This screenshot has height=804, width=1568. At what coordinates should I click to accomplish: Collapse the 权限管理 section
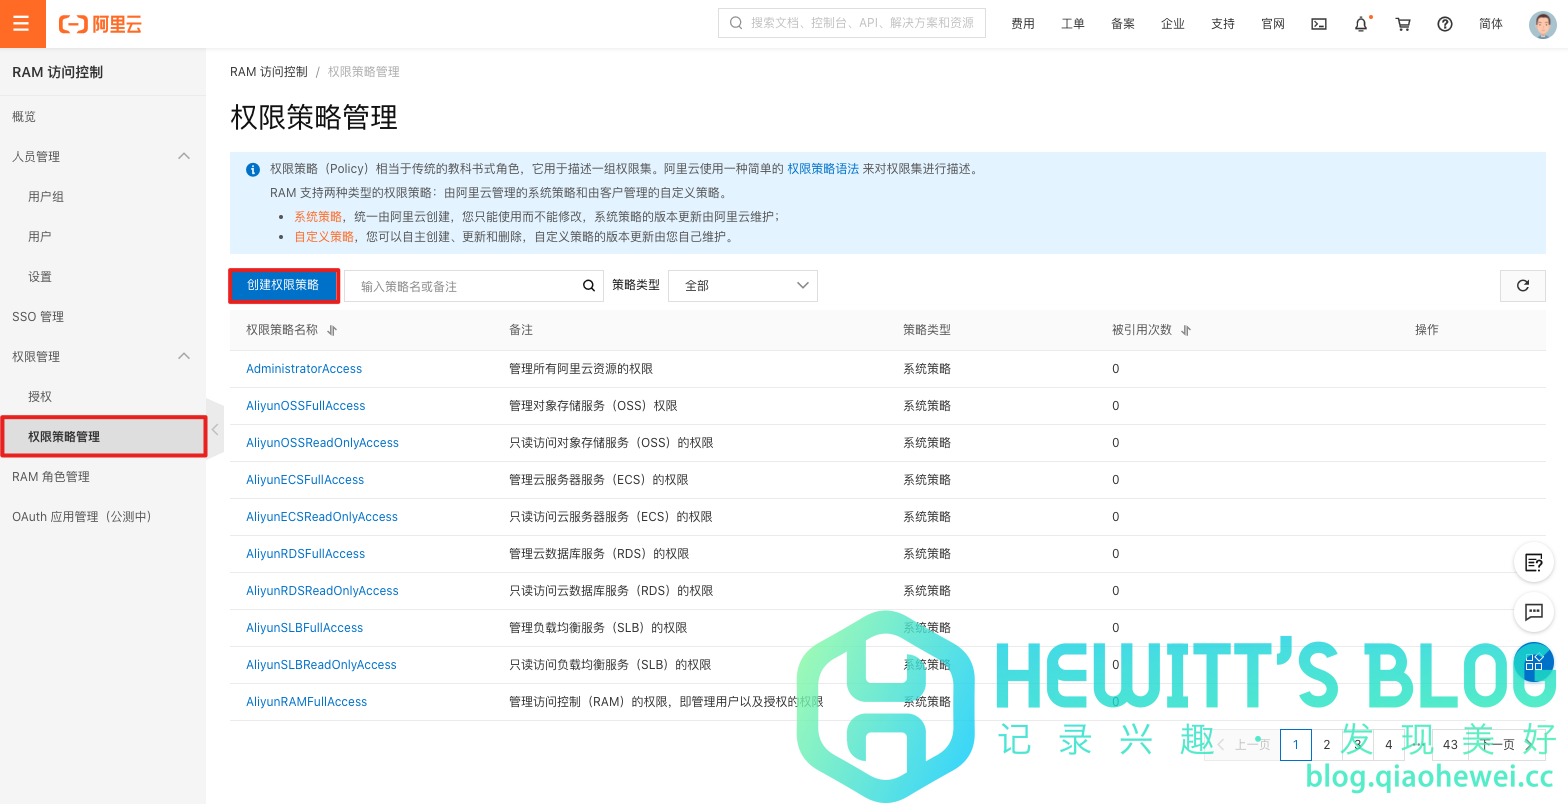coord(184,356)
